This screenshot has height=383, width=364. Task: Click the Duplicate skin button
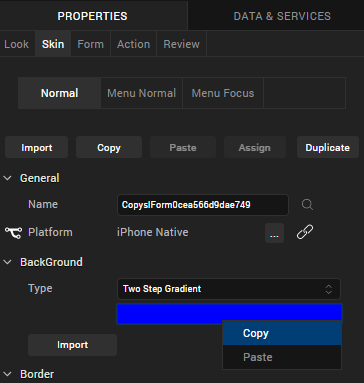click(328, 147)
